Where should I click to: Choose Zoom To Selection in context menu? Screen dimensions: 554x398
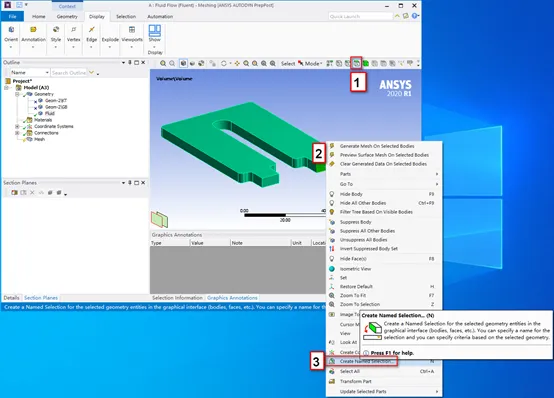pos(384,304)
